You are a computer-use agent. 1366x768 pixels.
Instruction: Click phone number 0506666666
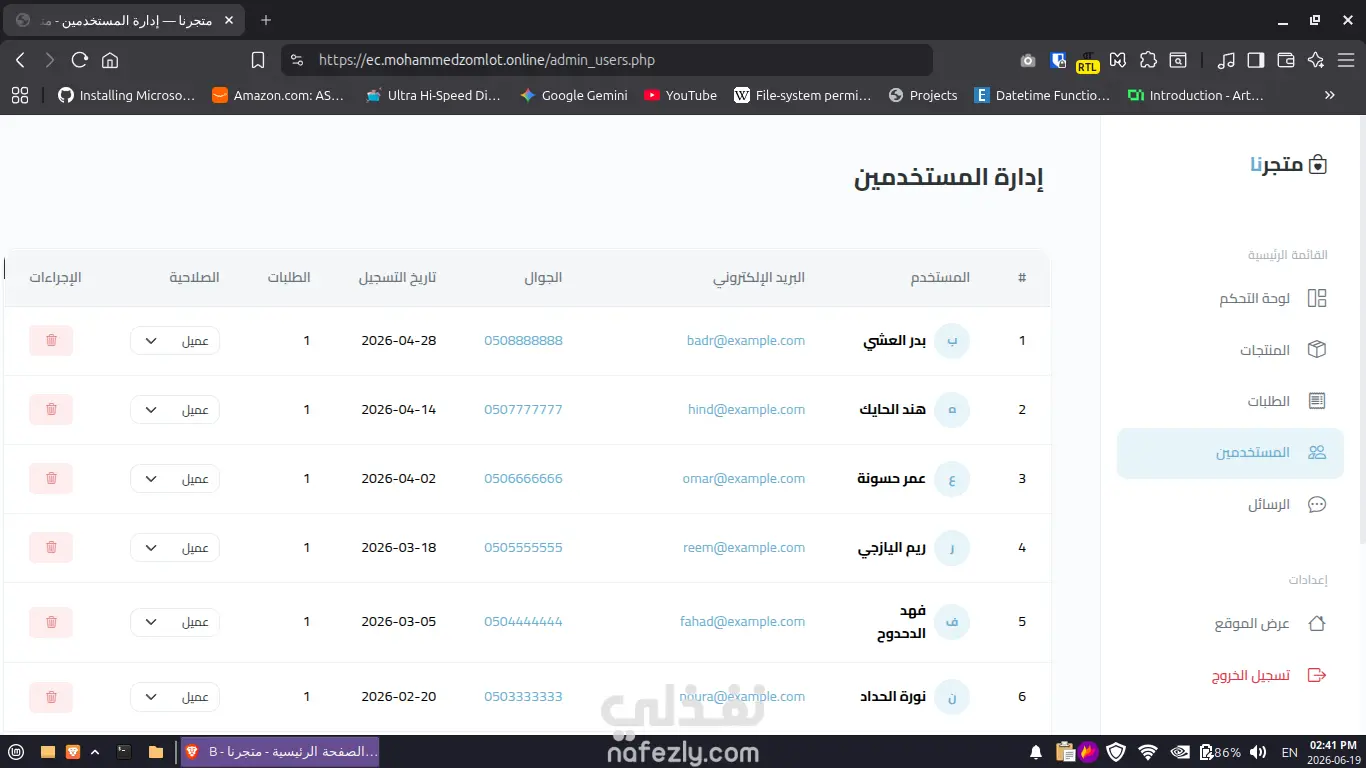[523, 479]
